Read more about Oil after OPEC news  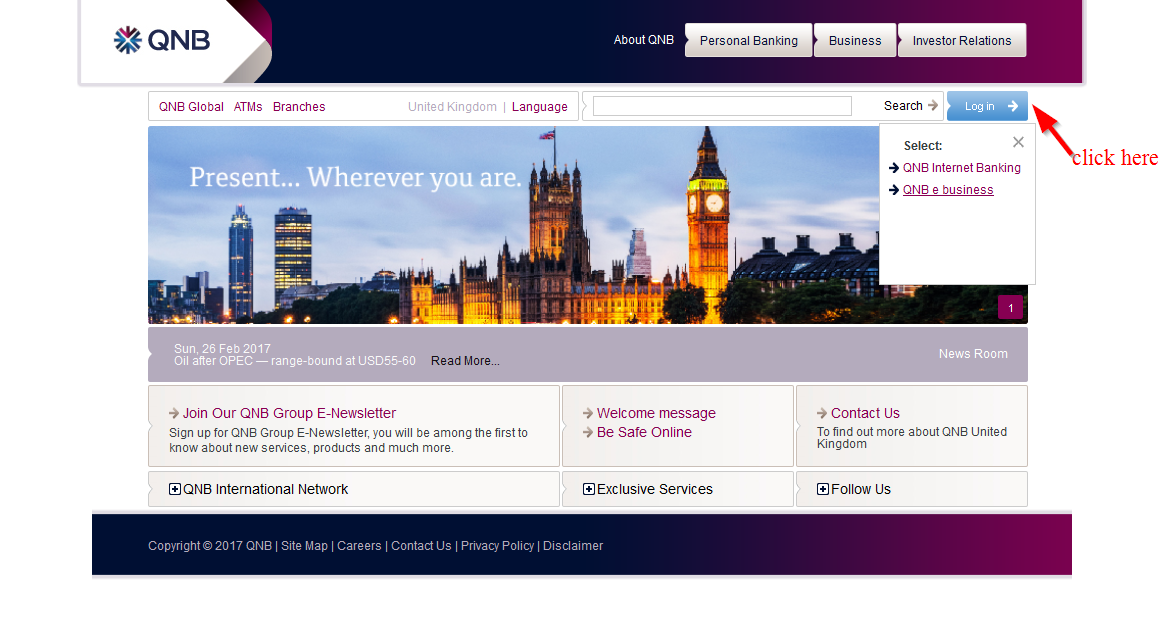click(x=465, y=361)
